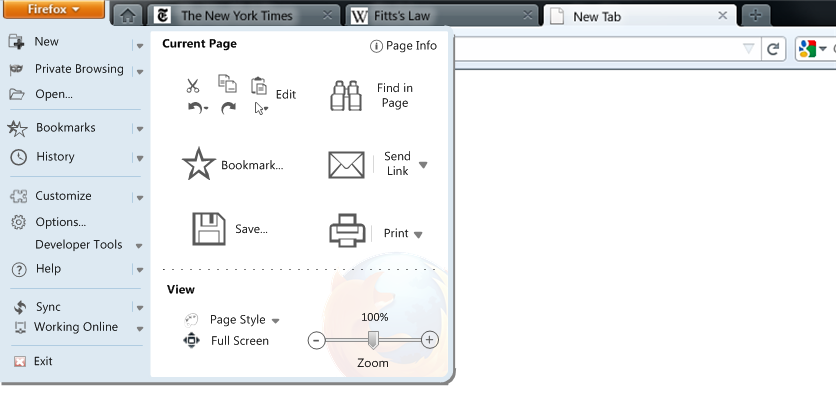Click the zoom out minus button

pos(317,340)
